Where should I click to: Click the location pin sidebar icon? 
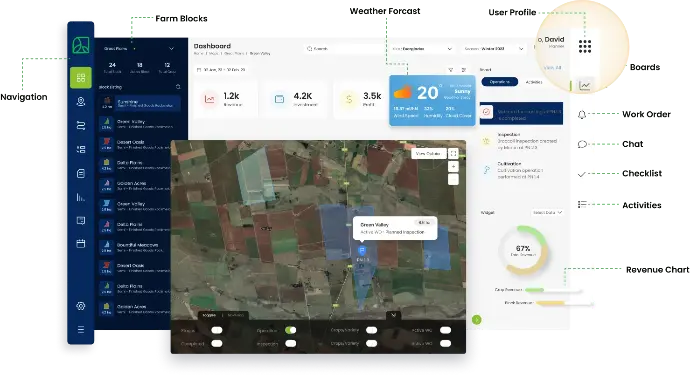(81, 102)
